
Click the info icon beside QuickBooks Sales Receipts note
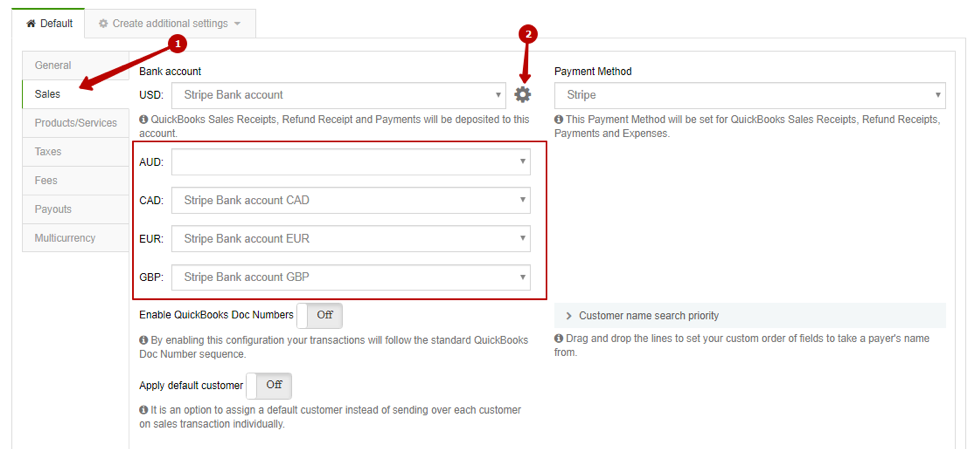pyautogui.click(x=143, y=119)
